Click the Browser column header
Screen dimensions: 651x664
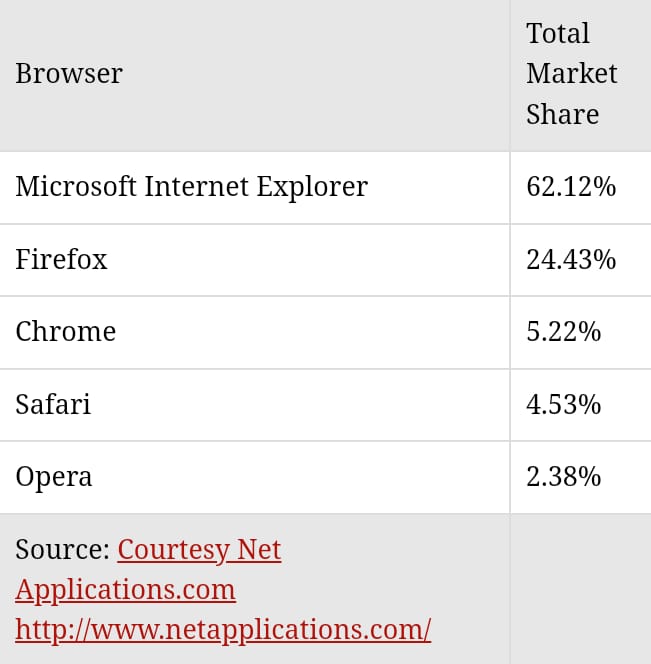click(x=69, y=74)
